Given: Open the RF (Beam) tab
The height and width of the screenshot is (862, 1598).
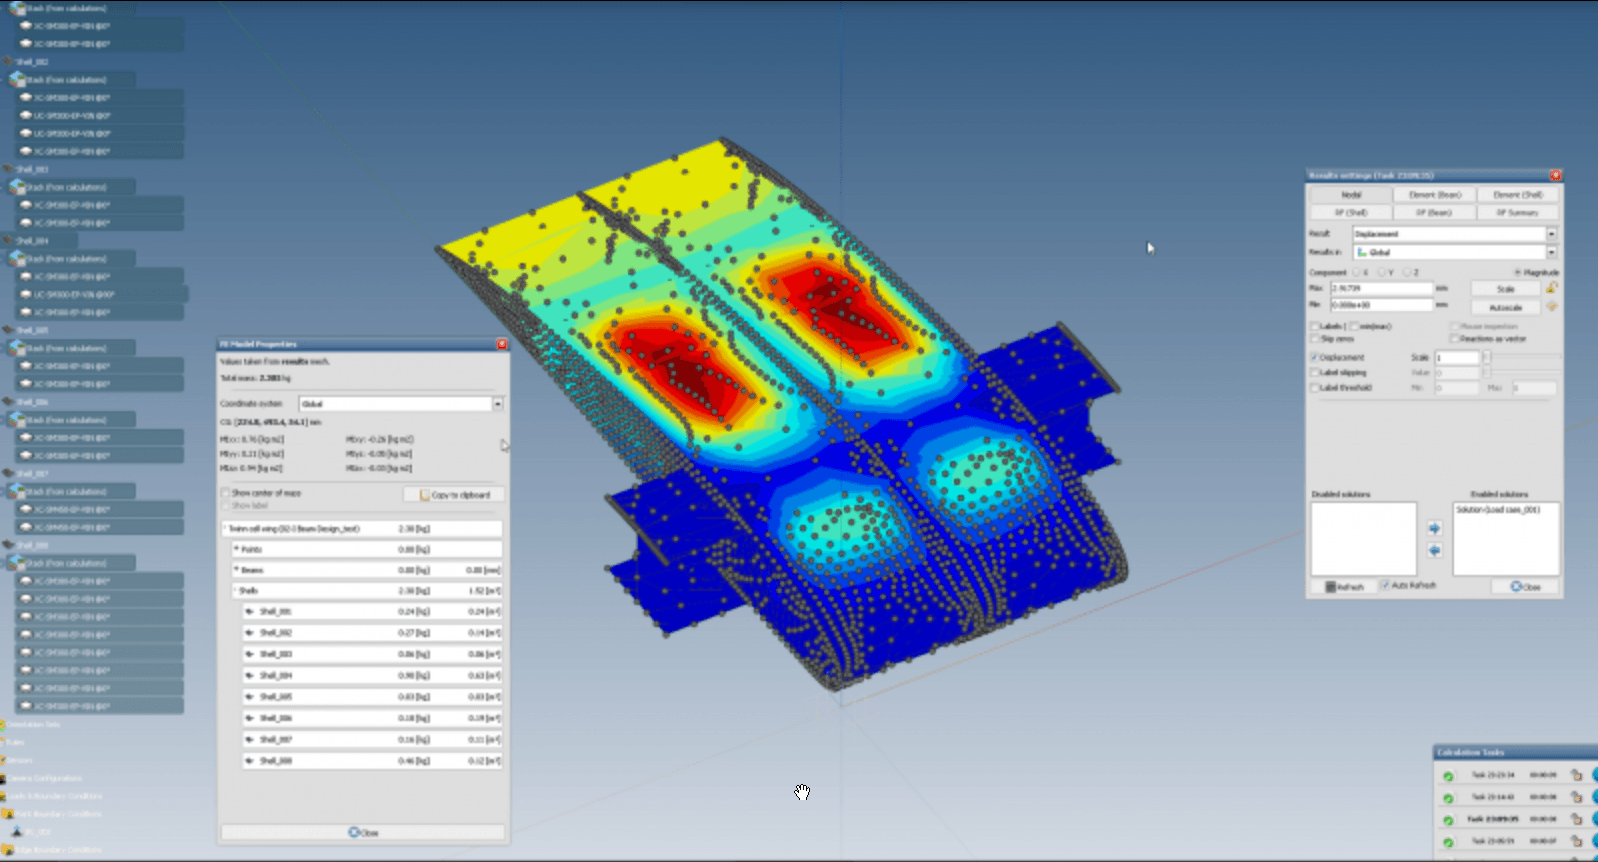Looking at the screenshot, I should pos(1435,213).
